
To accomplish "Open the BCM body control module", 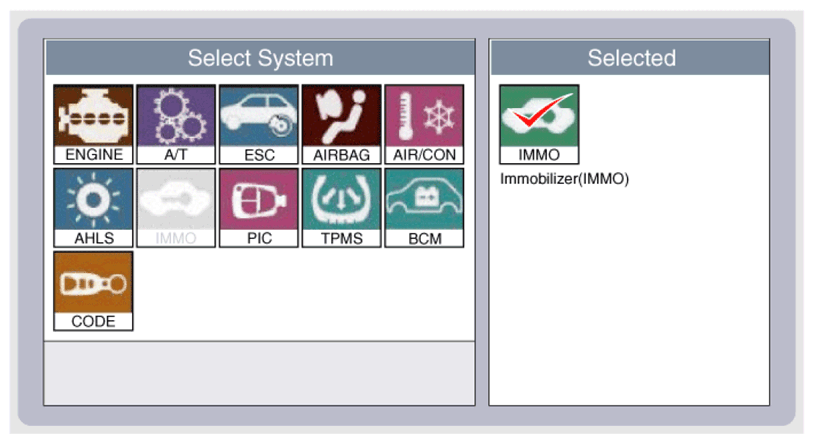I will pos(424,208).
